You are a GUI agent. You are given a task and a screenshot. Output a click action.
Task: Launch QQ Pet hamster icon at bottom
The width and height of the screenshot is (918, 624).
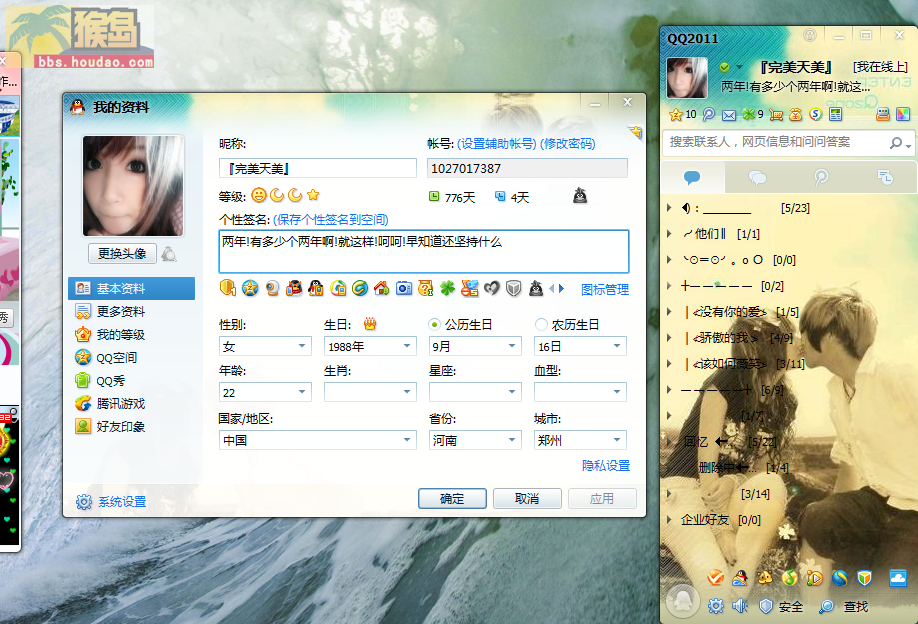(765, 578)
